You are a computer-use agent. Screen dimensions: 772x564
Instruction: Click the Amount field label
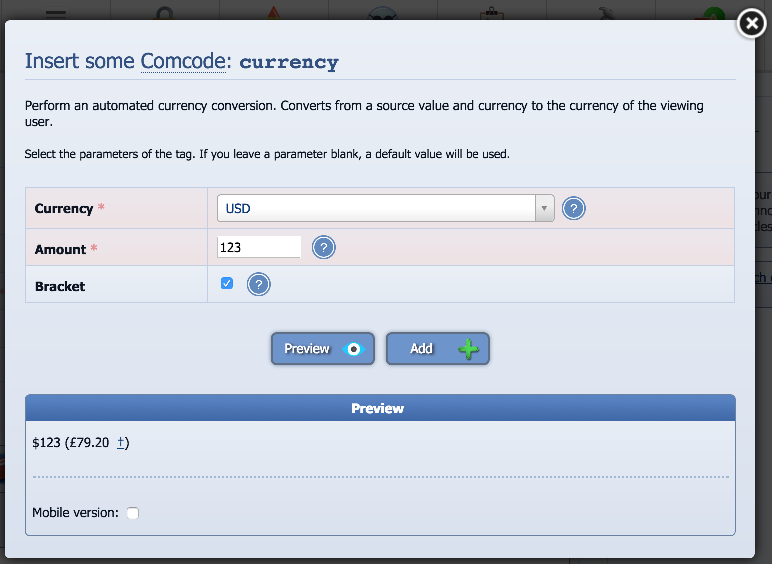[60, 250]
